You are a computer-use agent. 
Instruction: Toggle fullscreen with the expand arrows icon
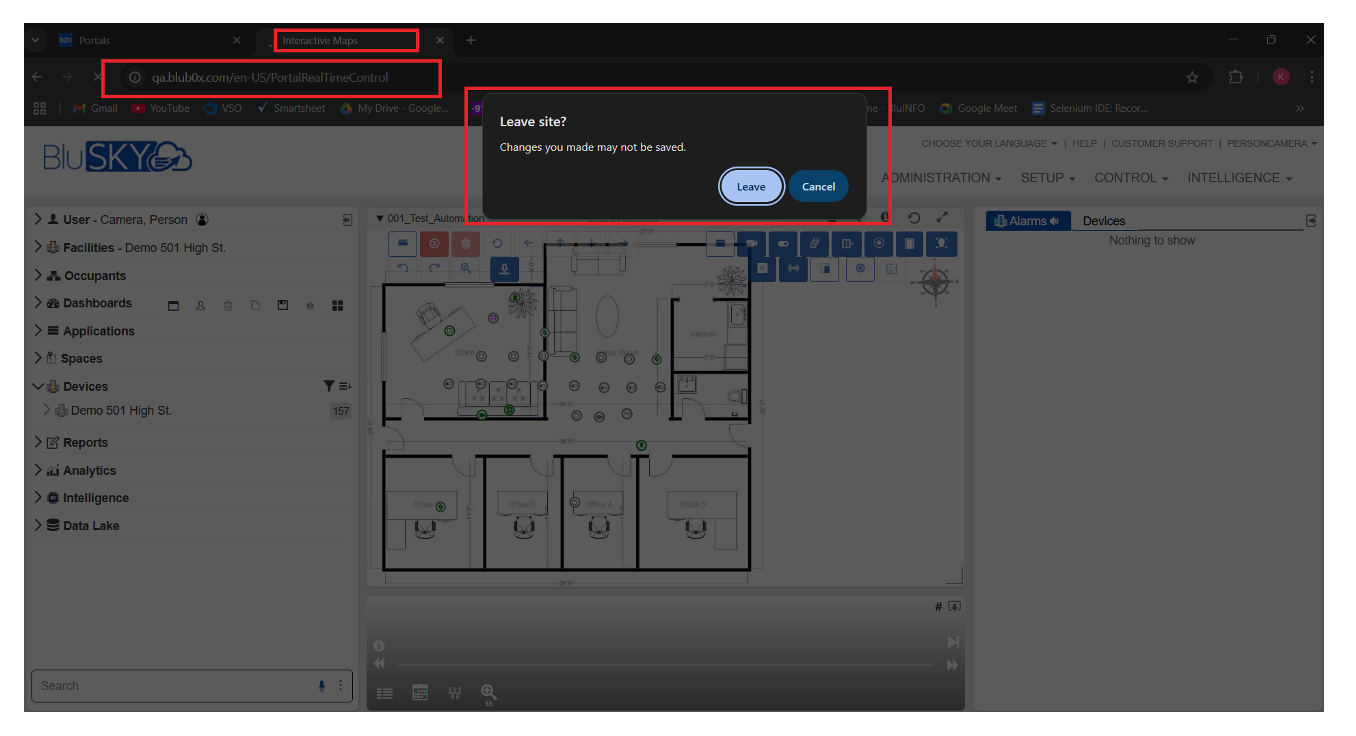942,217
